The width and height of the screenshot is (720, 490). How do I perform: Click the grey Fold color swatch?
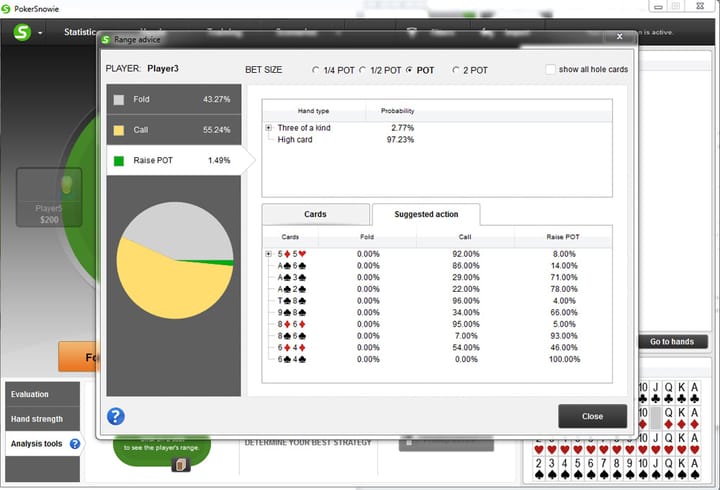click(x=119, y=100)
